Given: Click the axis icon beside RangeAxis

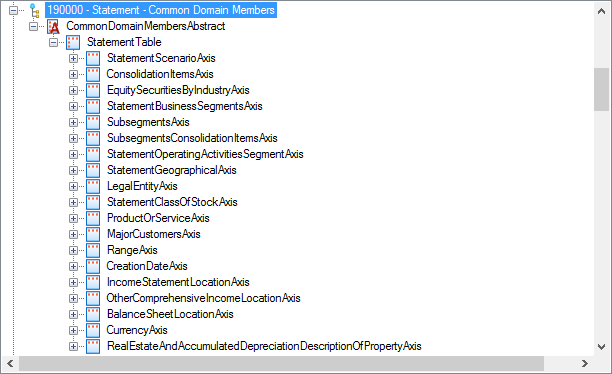Looking at the screenshot, I should [93, 250].
